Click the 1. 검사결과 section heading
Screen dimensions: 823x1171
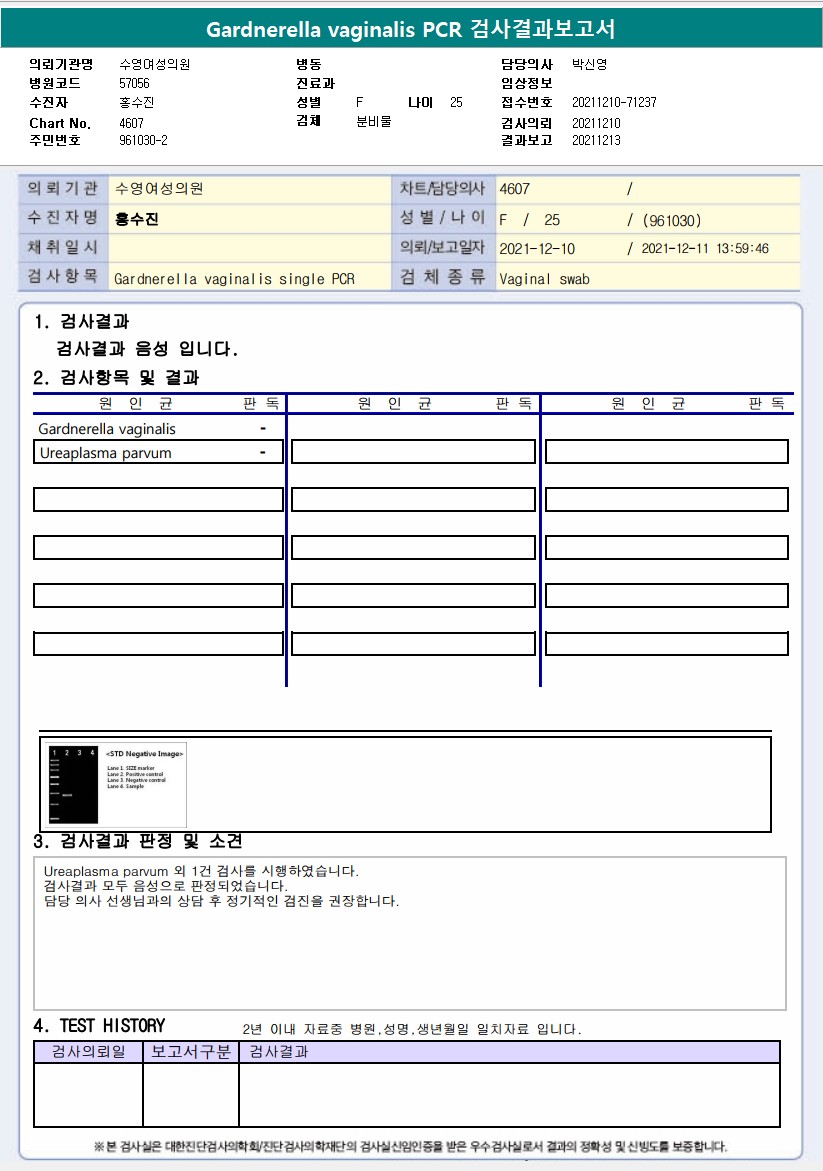81,322
